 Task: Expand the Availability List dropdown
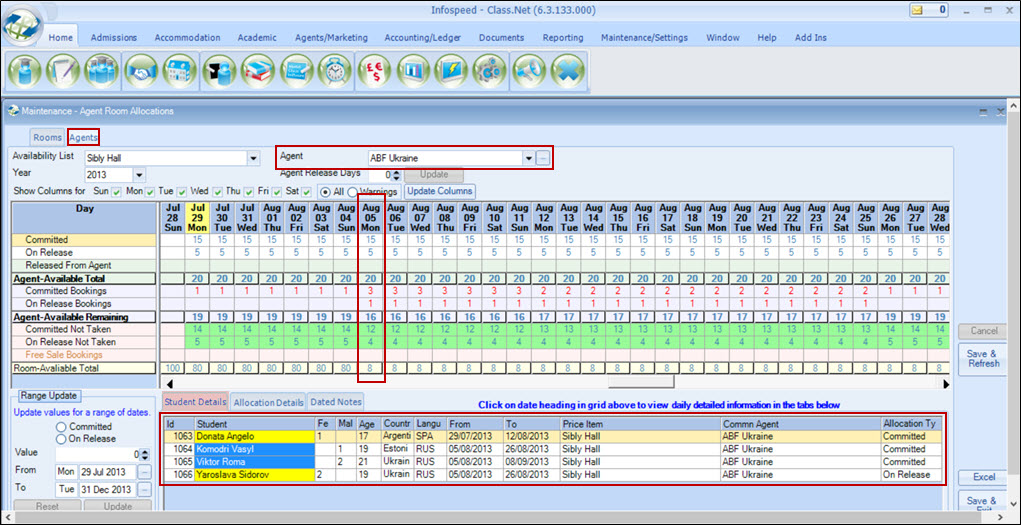253,158
